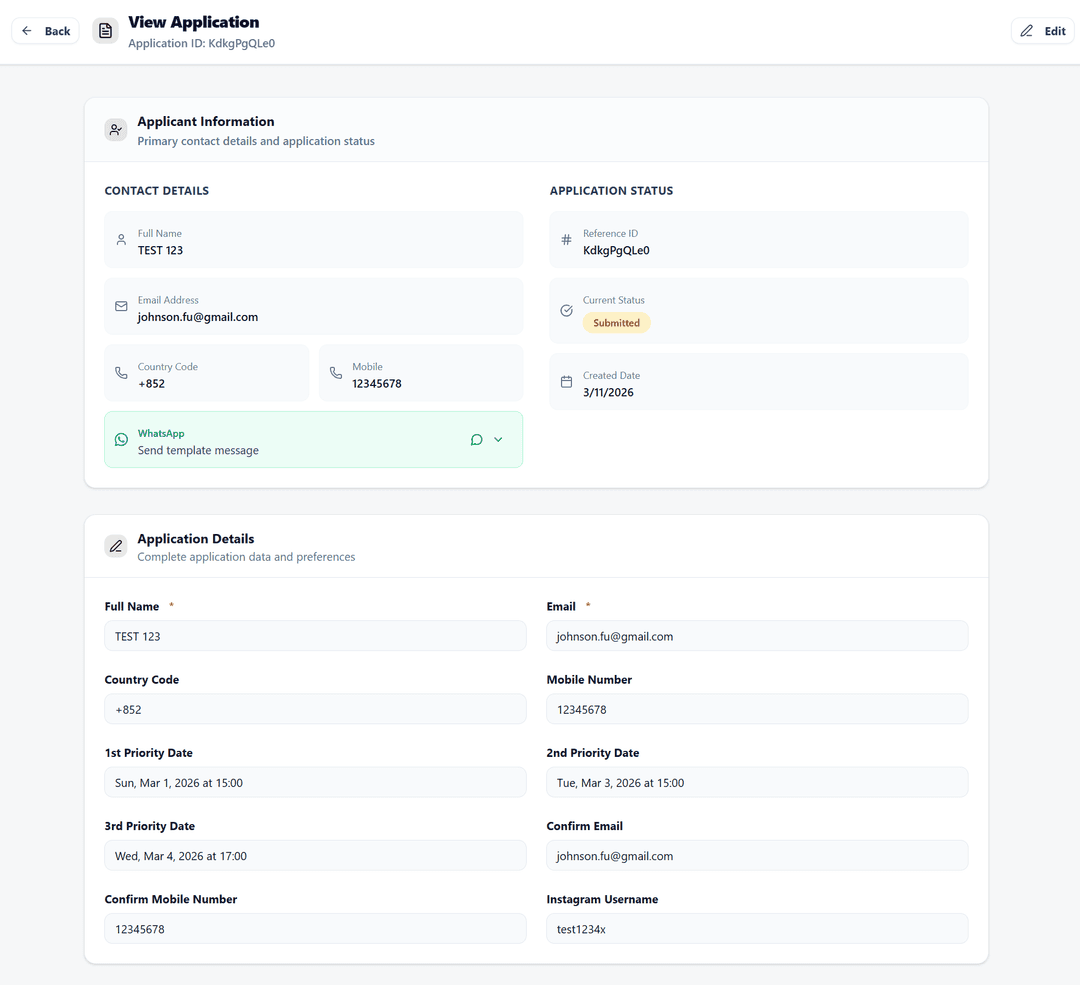Image resolution: width=1080 pixels, height=985 pixels.
Task: Click the checkmark icon beside Current Status
Action: coord(566,311)
